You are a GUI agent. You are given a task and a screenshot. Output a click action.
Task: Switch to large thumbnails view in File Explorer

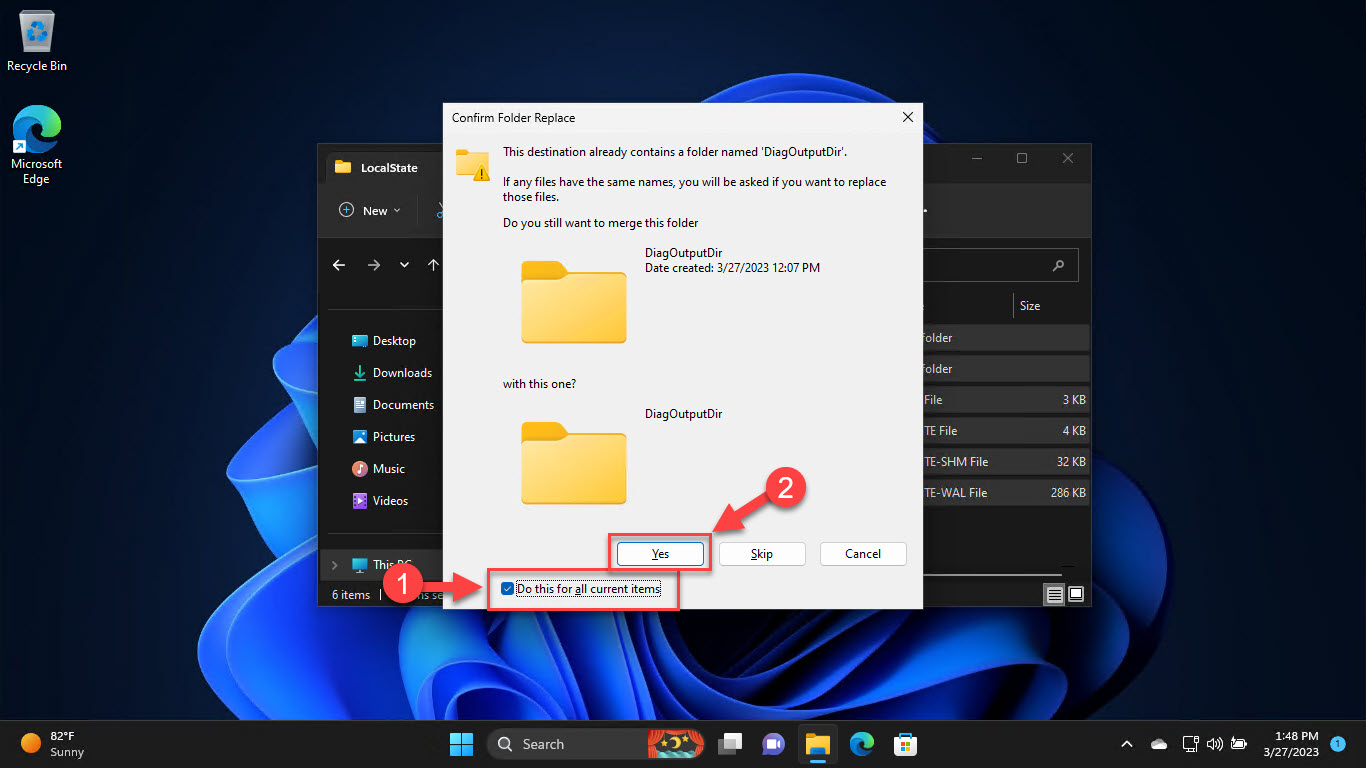tap(1076, 594)
